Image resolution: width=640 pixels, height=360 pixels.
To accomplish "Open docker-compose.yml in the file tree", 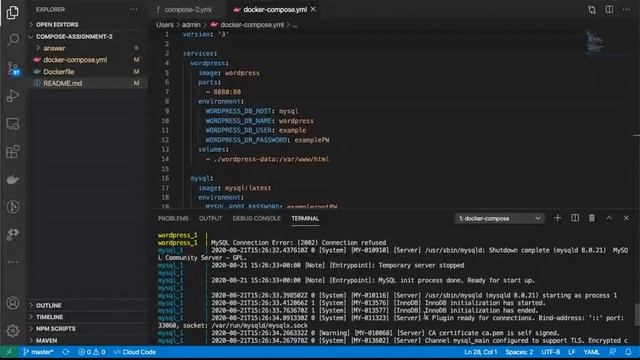I will click(x=87, y=60).
